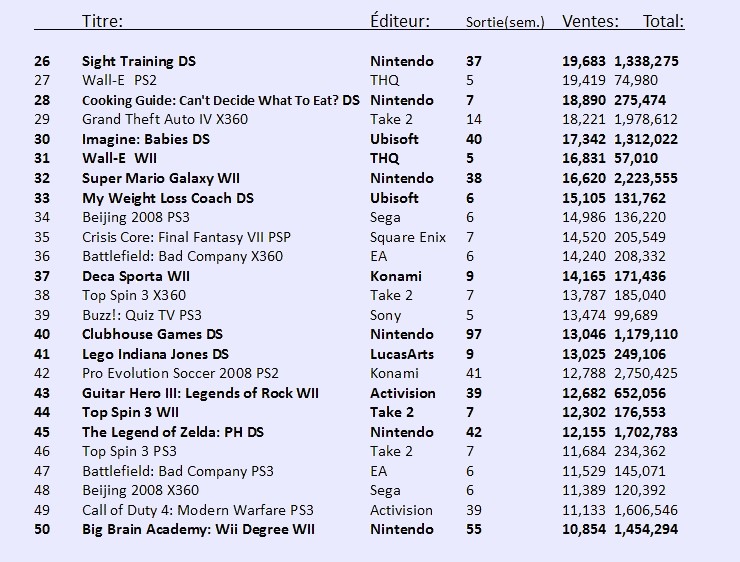Viewport: 740px width, 562px height.
Task: Click the Square Enix publisher cell
Action: coord(408,237)
